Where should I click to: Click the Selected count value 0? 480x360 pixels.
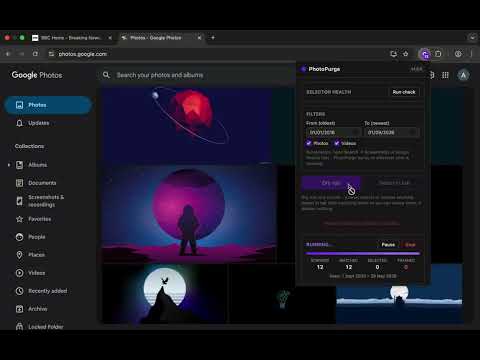(x=377, y=267)
